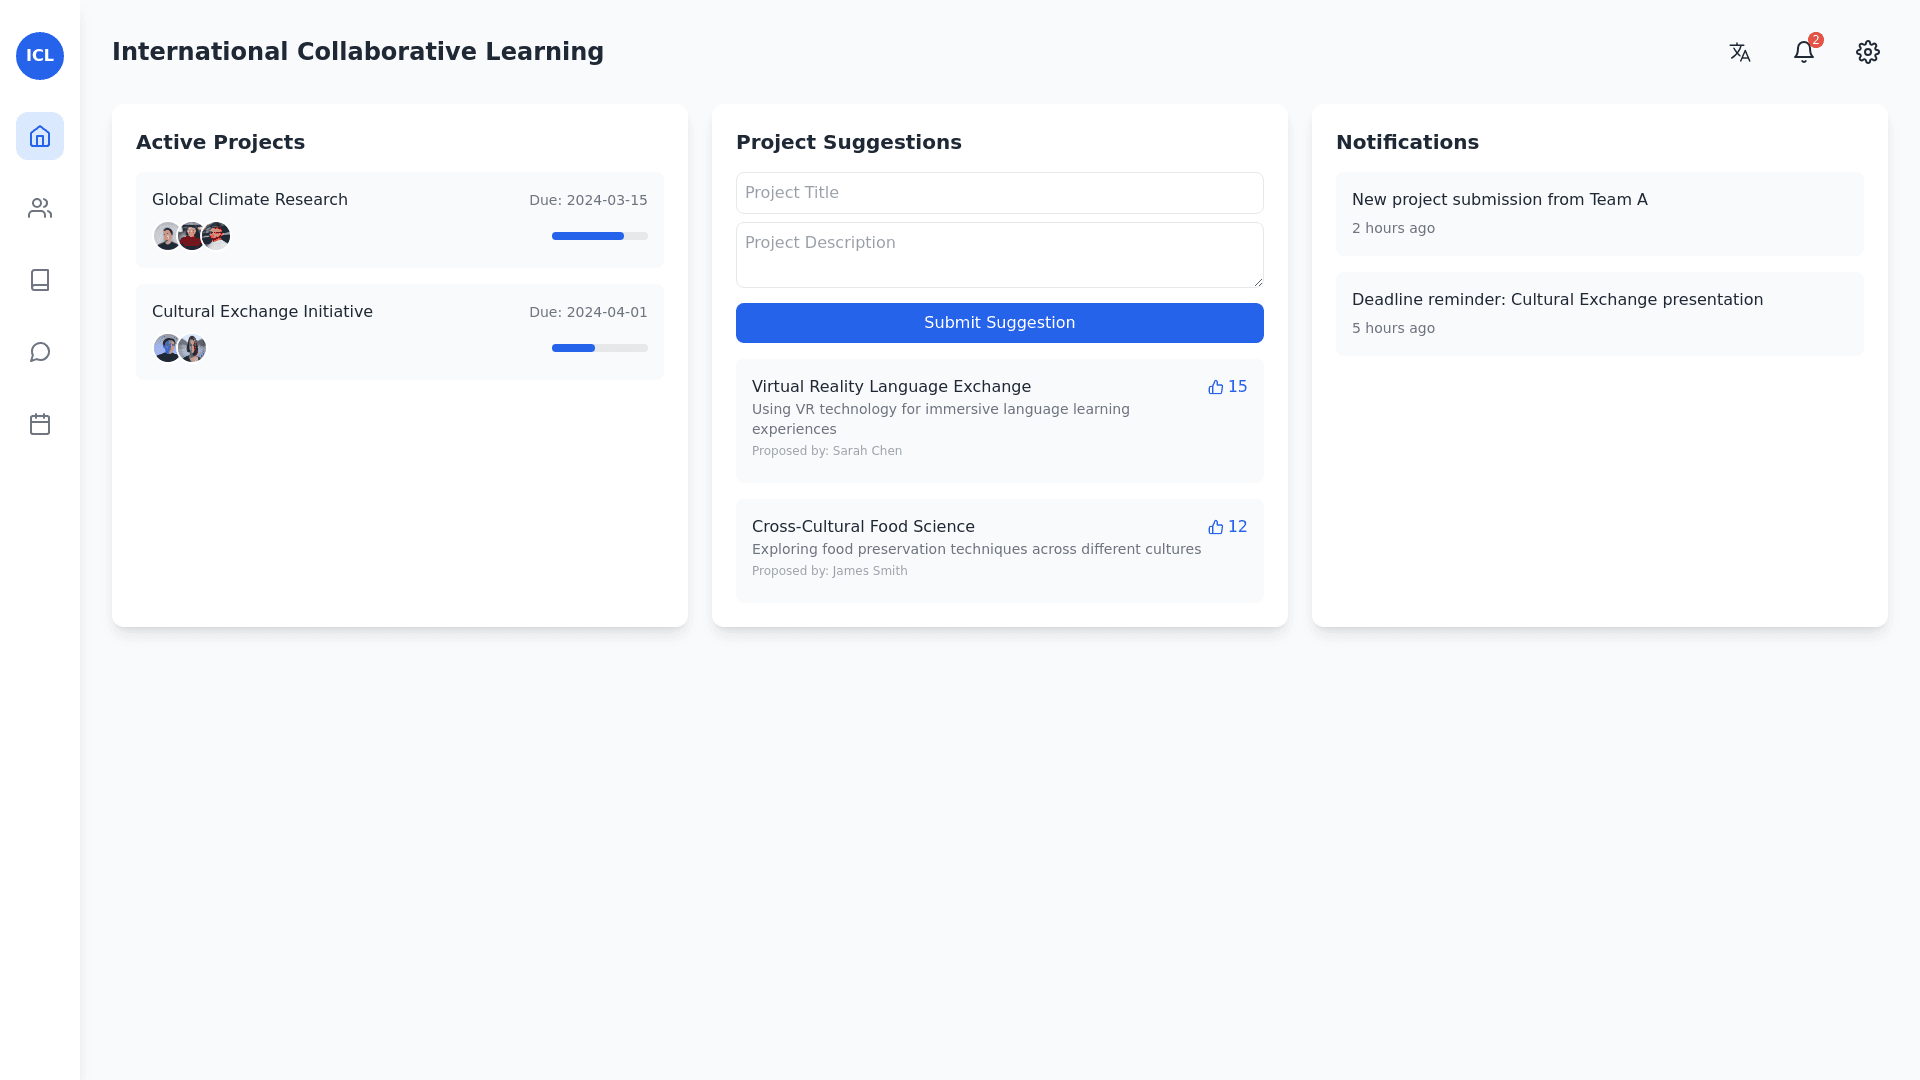Click the Submit Suggestion button
The image size is (1920, 1080).
point(1000,323)
